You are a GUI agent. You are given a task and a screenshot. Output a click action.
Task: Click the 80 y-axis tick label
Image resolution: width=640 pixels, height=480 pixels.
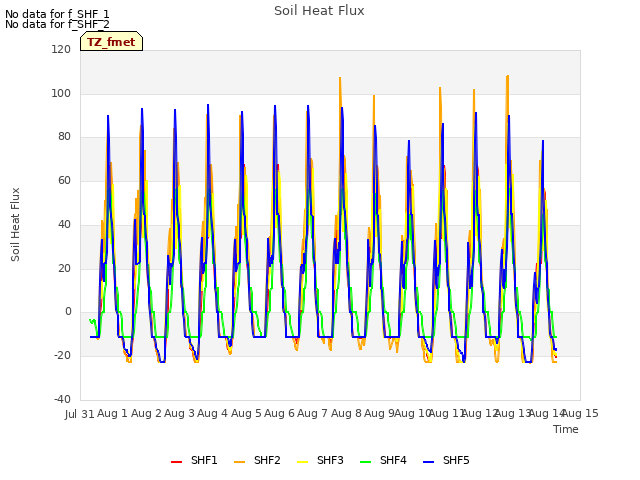click(64, 136)
